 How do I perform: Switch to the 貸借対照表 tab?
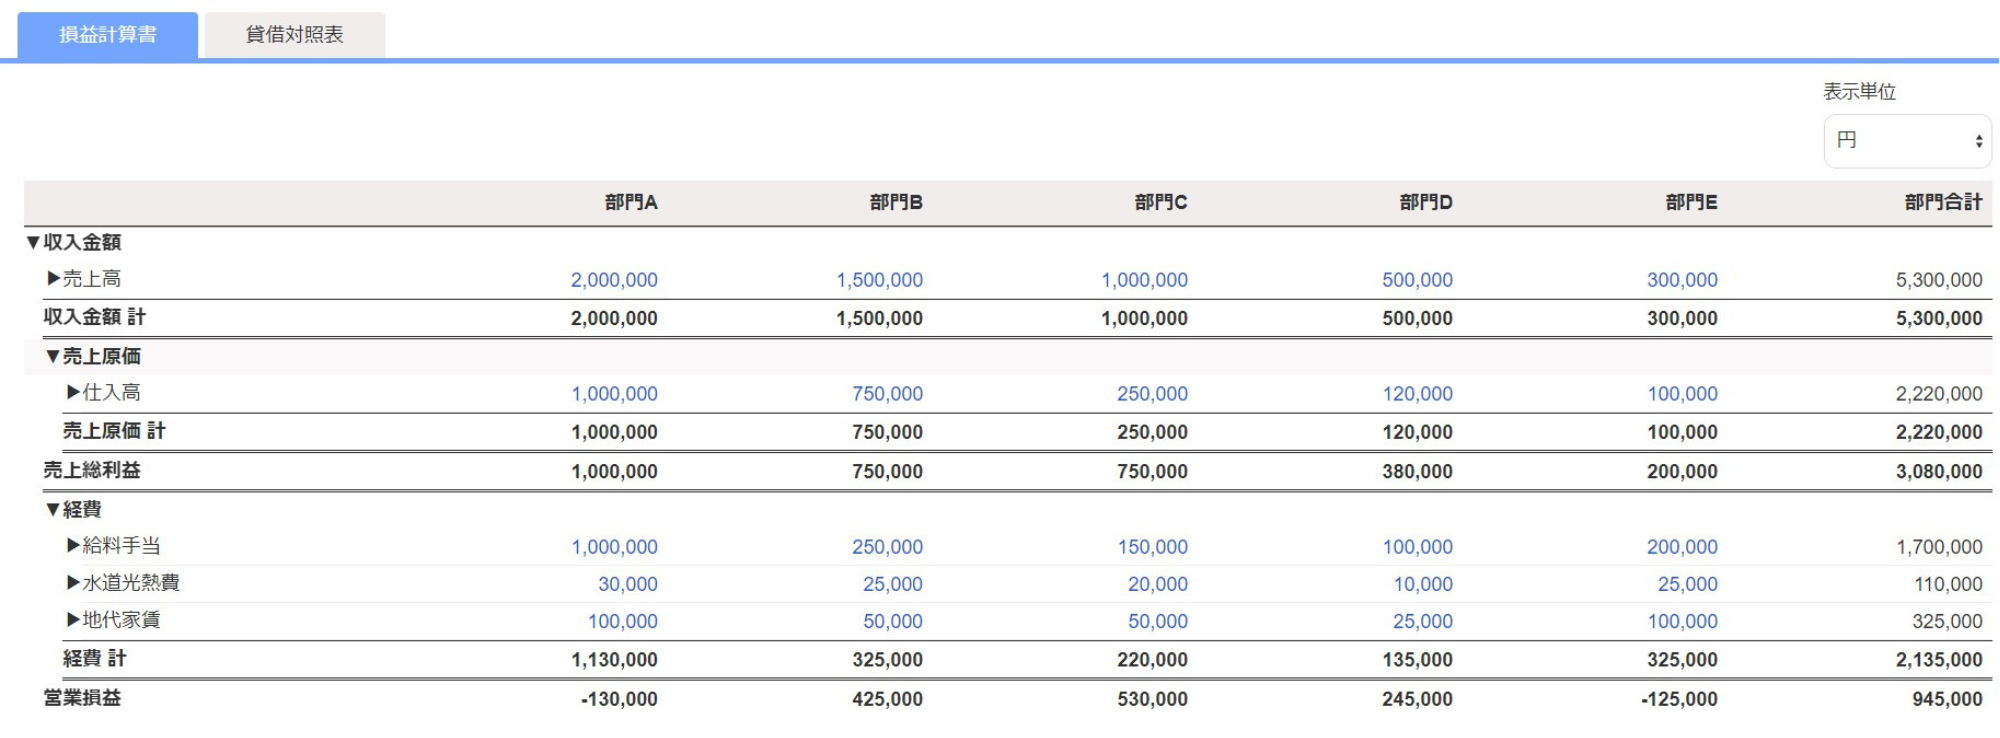294,35
